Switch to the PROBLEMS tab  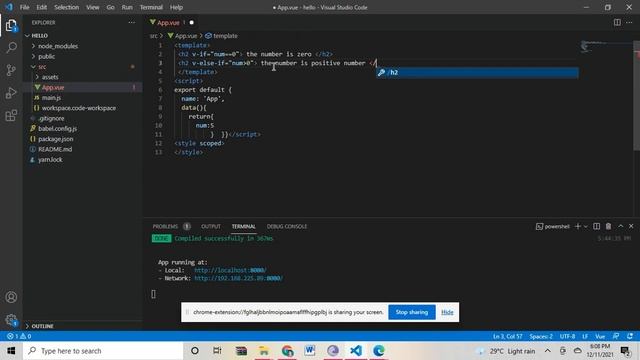tap(165, 226)
